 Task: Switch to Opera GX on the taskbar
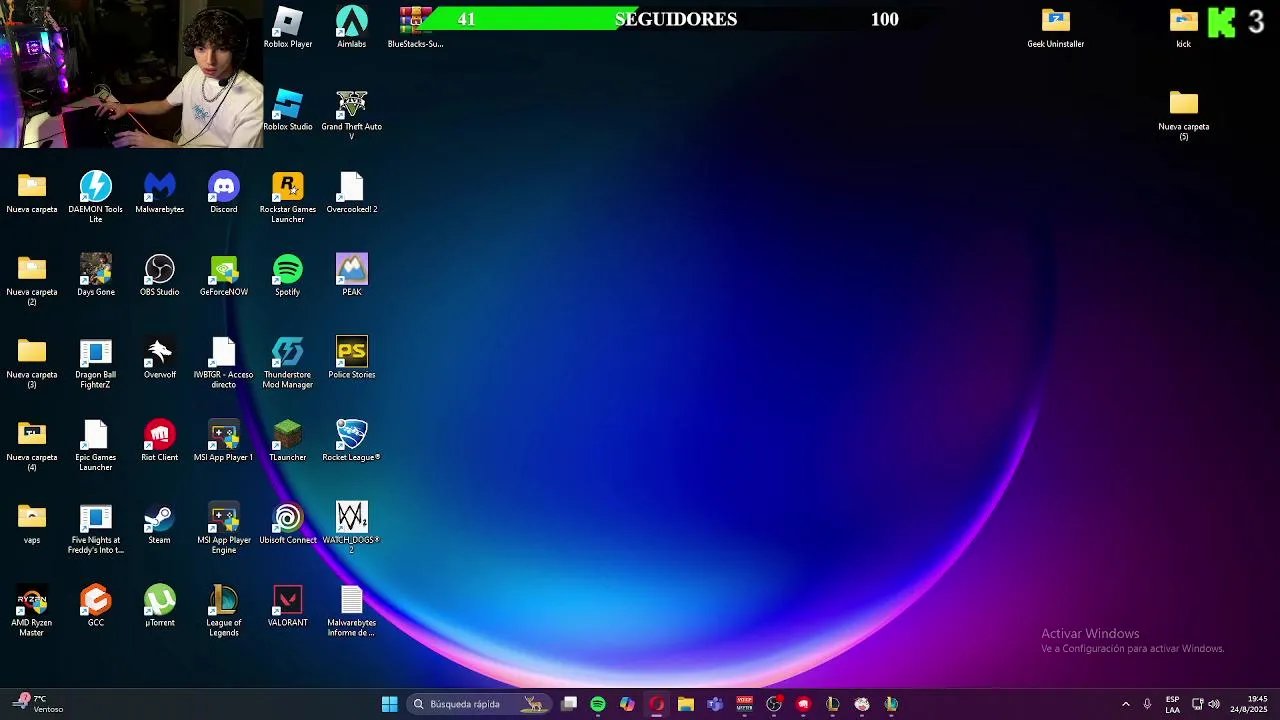(x=656, y=704)
